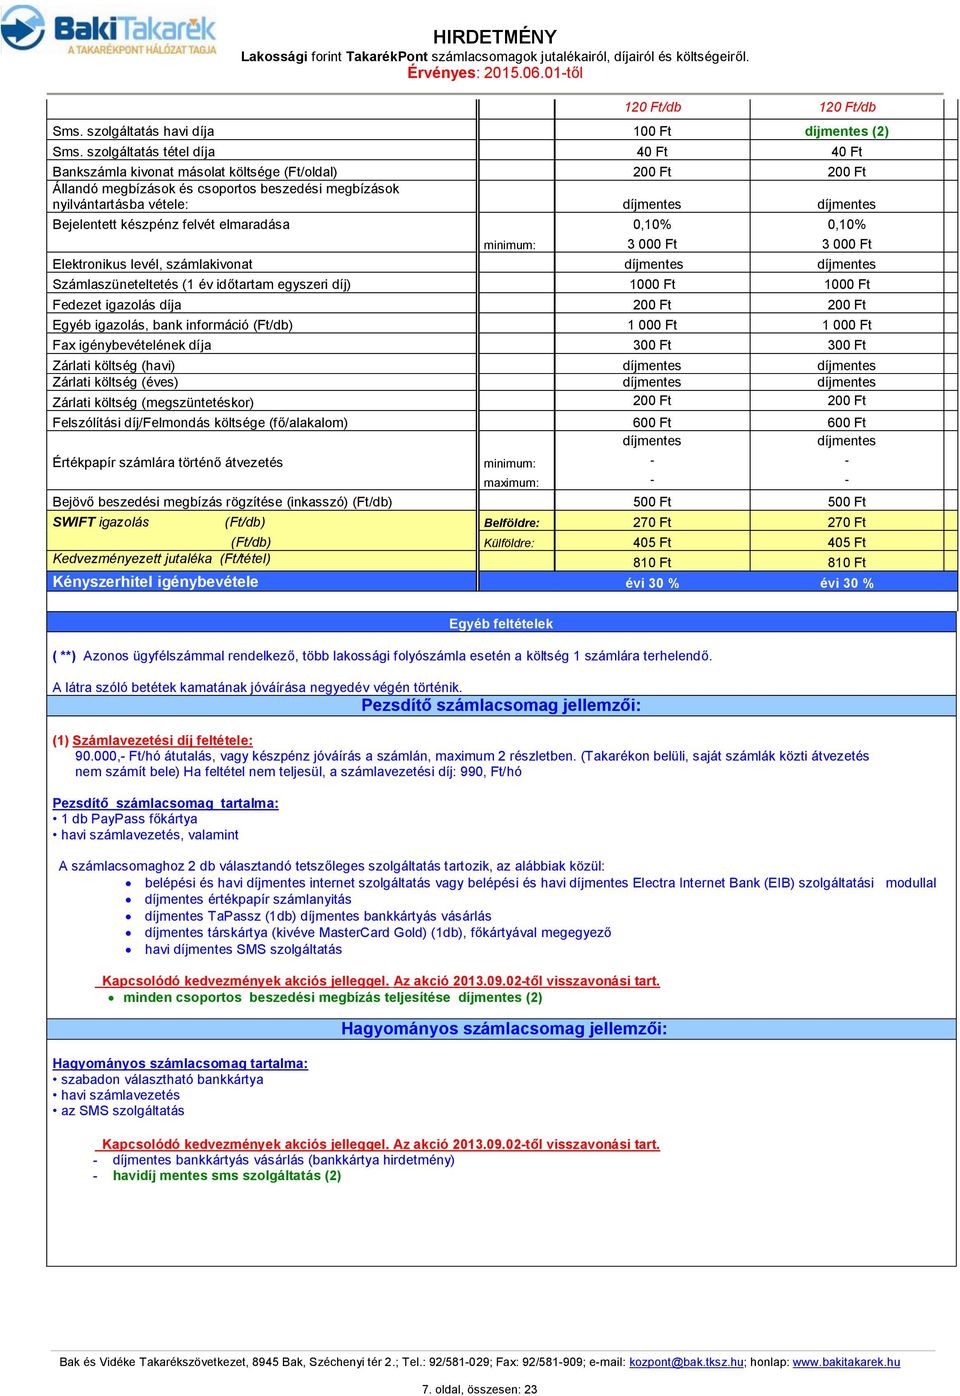Click the green 'díjmentes (2)' cell in the Sms row
Viewport: 960px width, 1396px height.
click(846, 131)
